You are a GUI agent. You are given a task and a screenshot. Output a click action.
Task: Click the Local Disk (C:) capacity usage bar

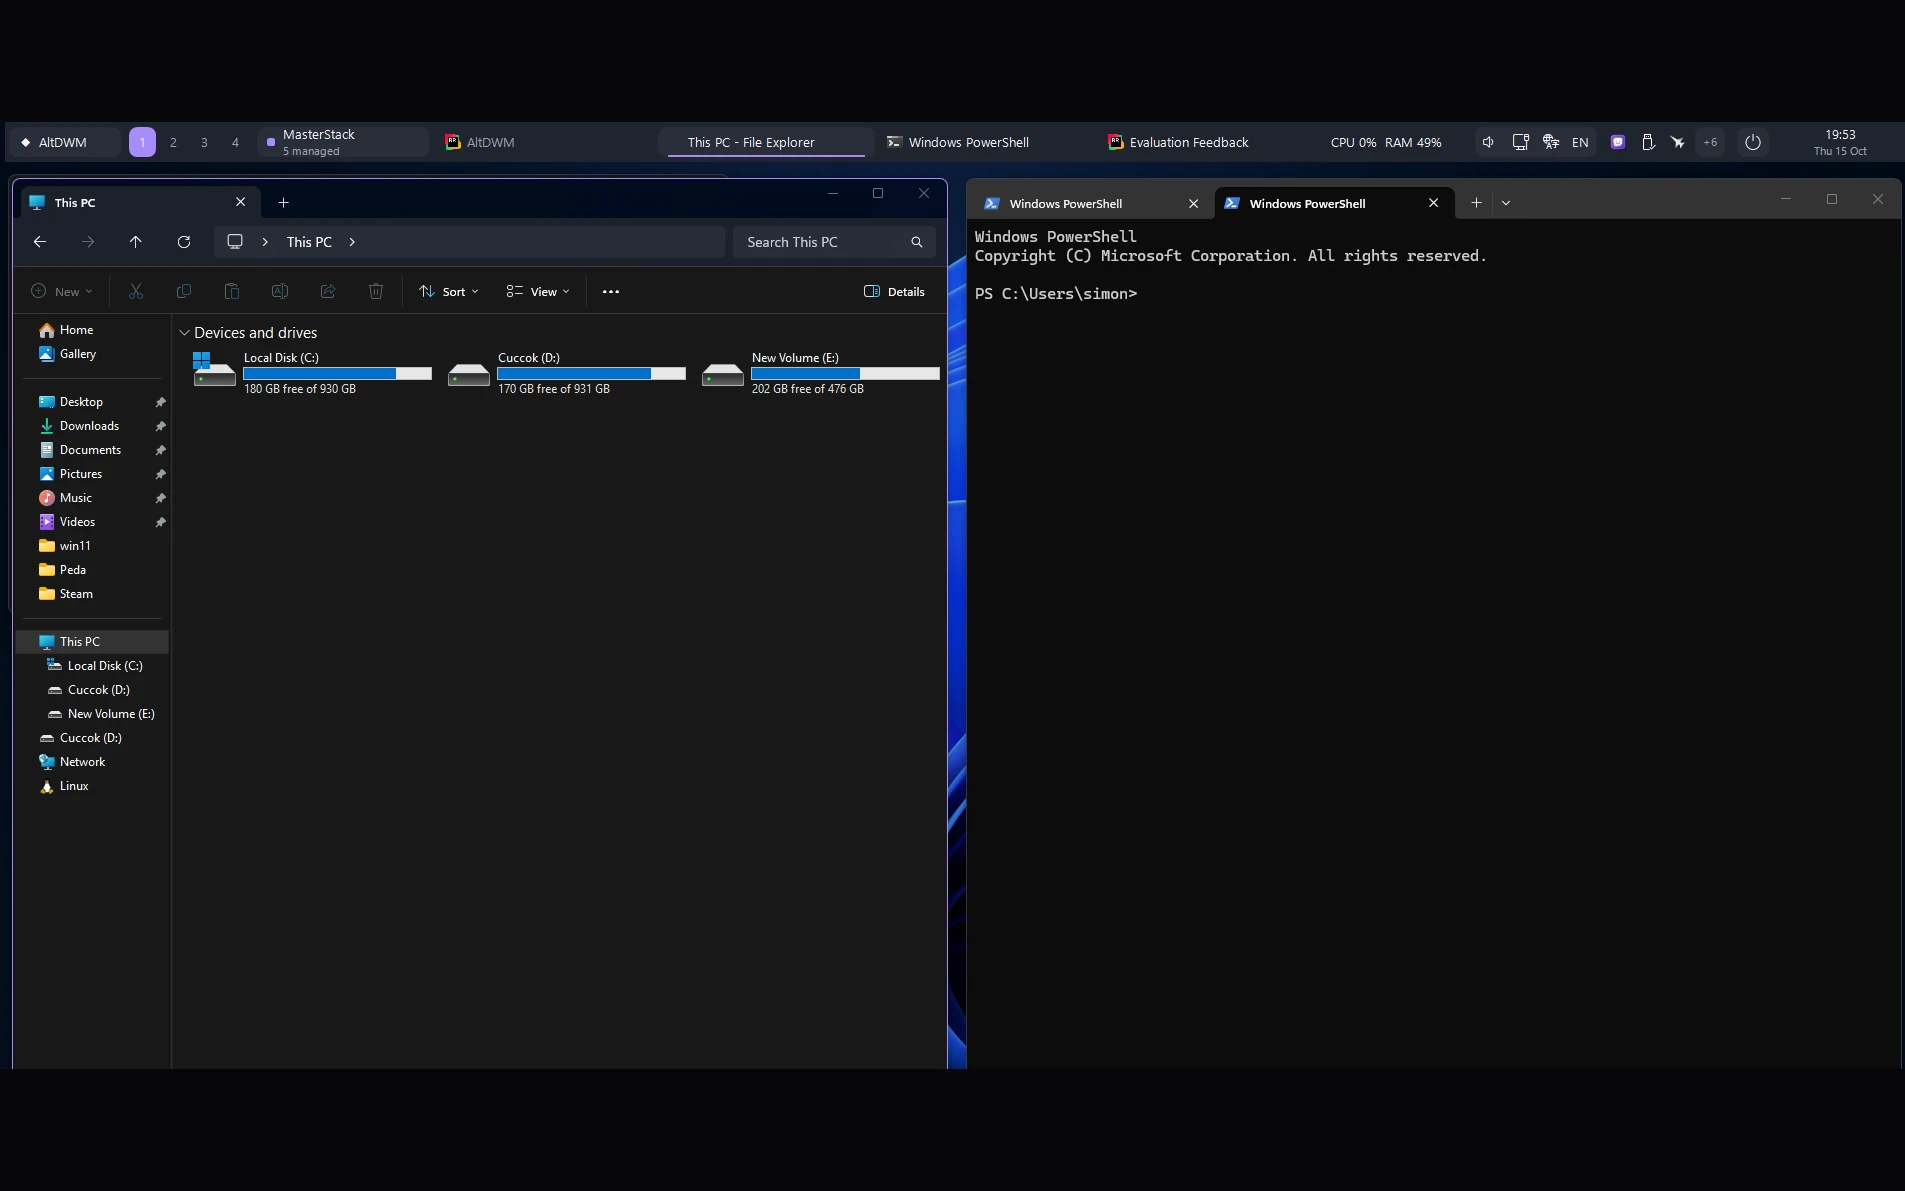click(x=337, y=373)
